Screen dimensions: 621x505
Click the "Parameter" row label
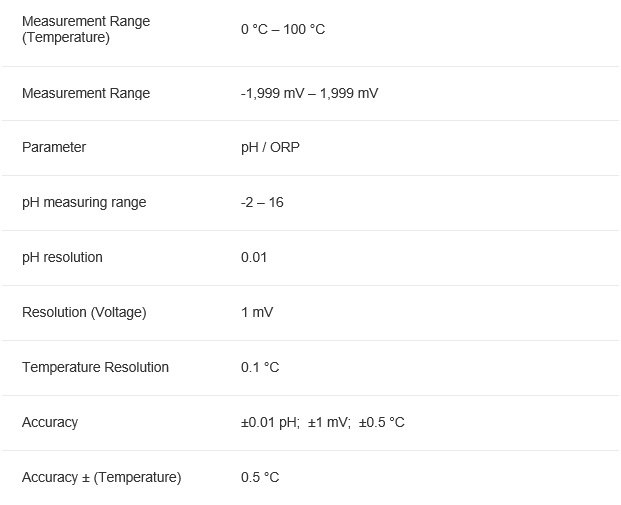(54, 147)
